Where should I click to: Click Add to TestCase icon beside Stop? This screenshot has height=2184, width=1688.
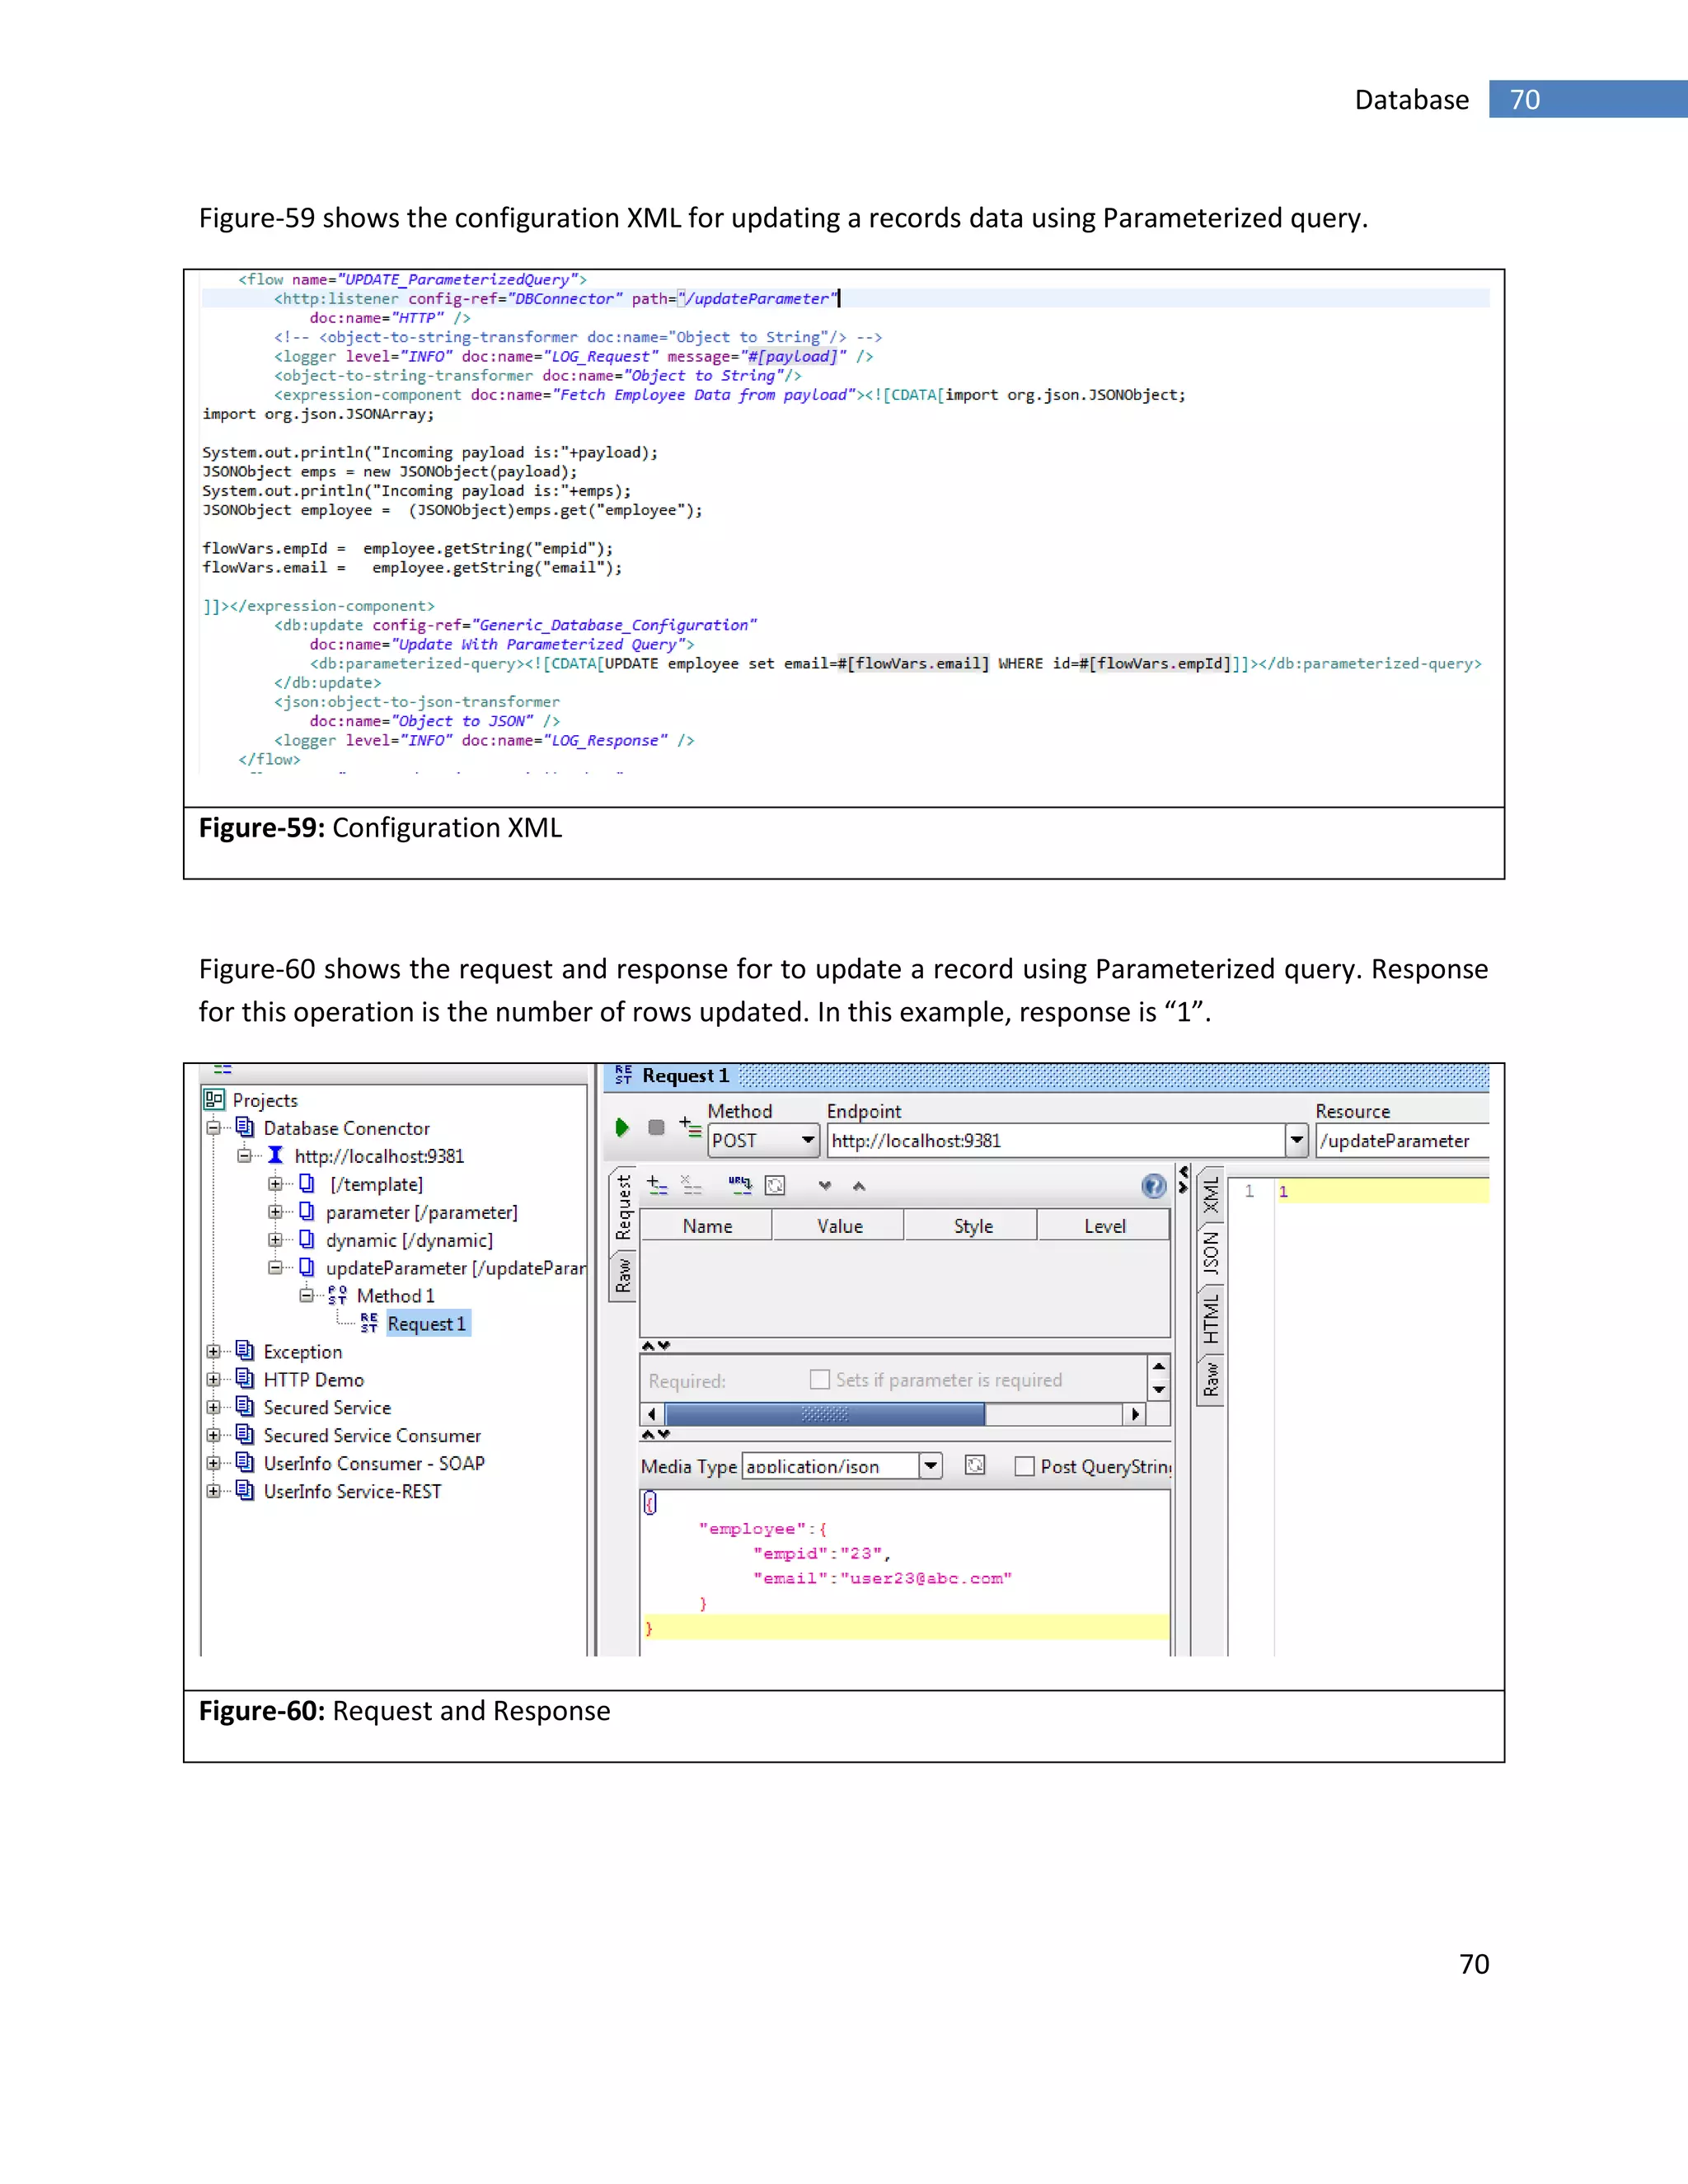click(x=690, y=1127)
